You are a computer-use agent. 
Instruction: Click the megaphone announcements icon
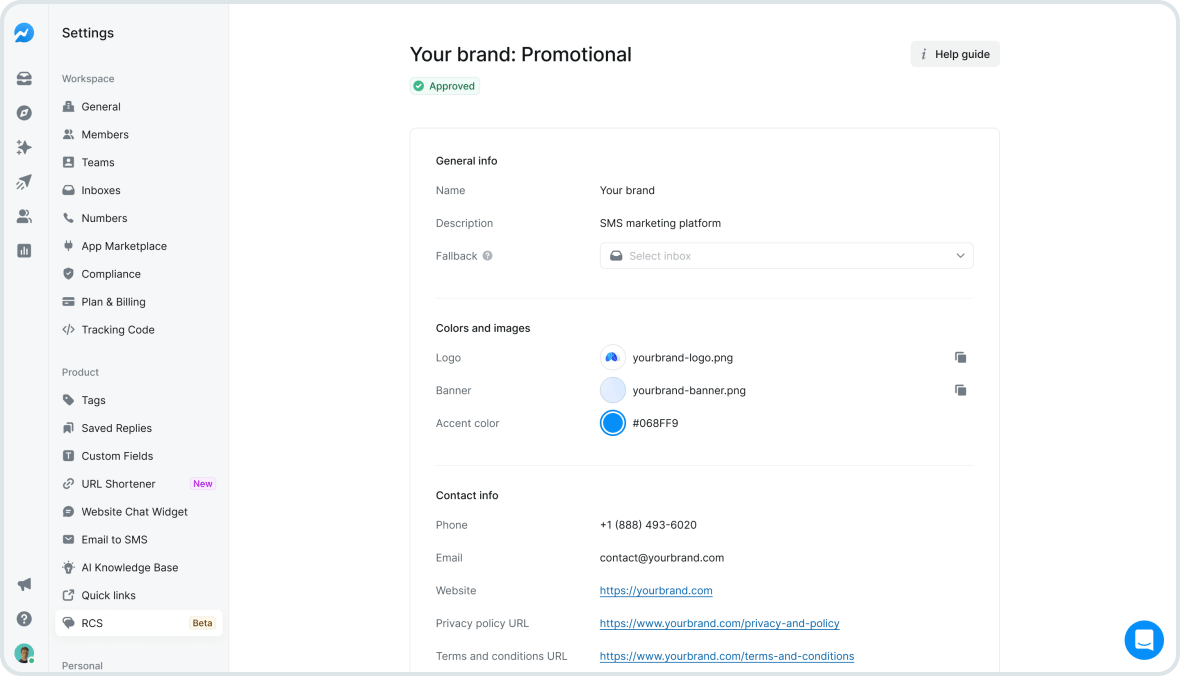click(x=24, y=584)
